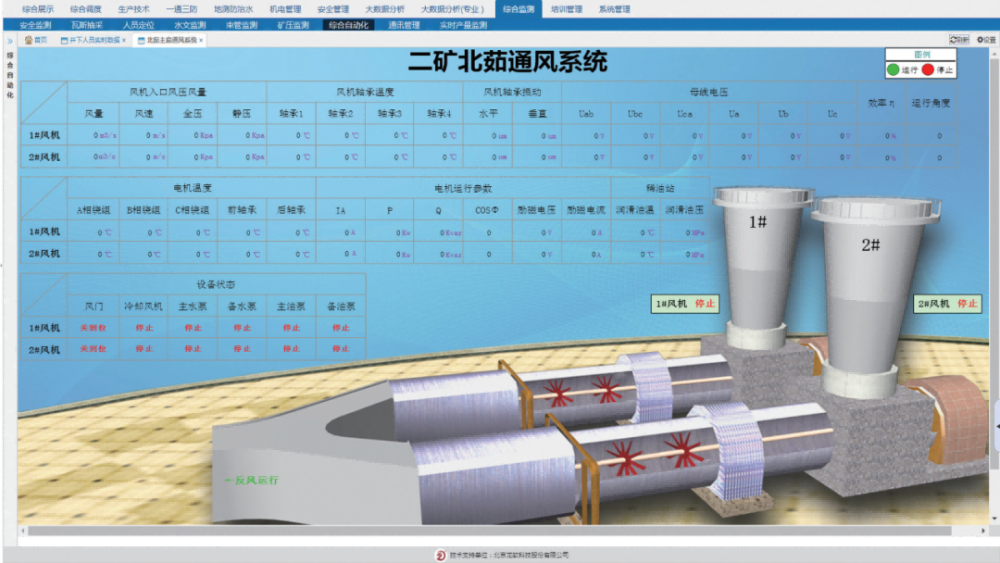This screenshot has width=1000, height=563.
Task: Click the 反风运行 label
Action: click(x=252, y=480)
